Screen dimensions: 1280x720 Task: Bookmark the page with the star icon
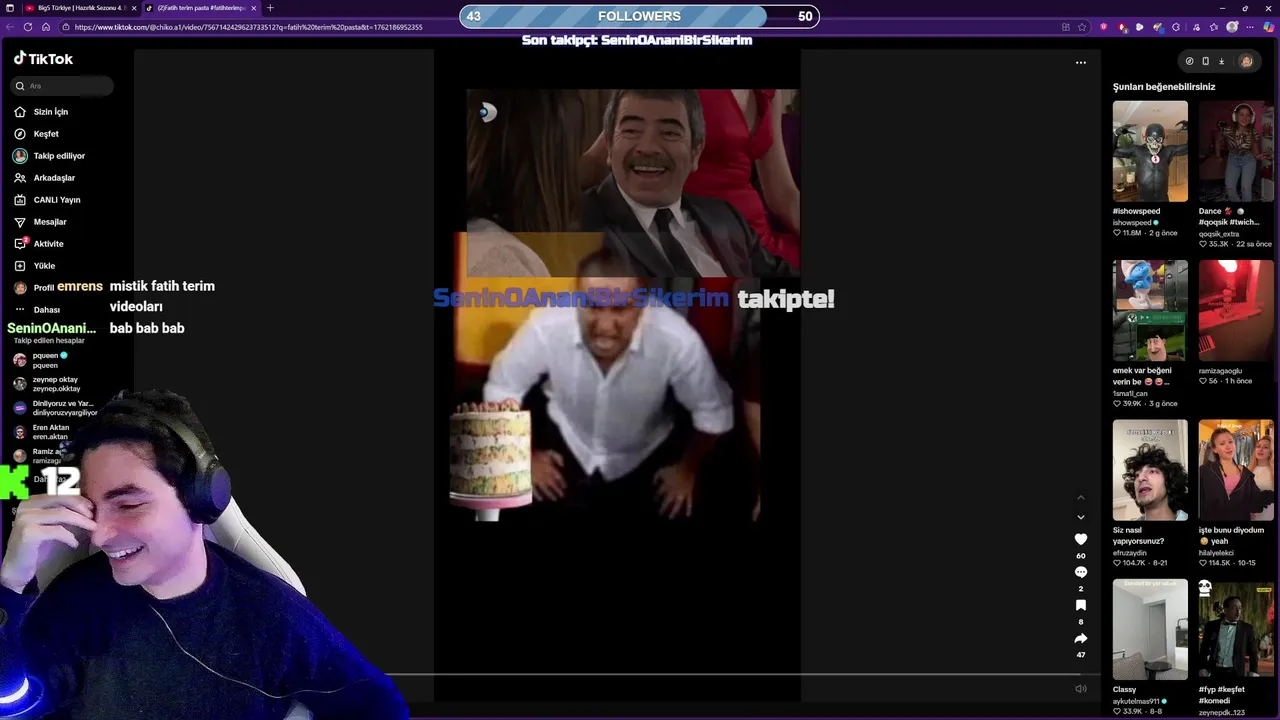click(1082, 27)
